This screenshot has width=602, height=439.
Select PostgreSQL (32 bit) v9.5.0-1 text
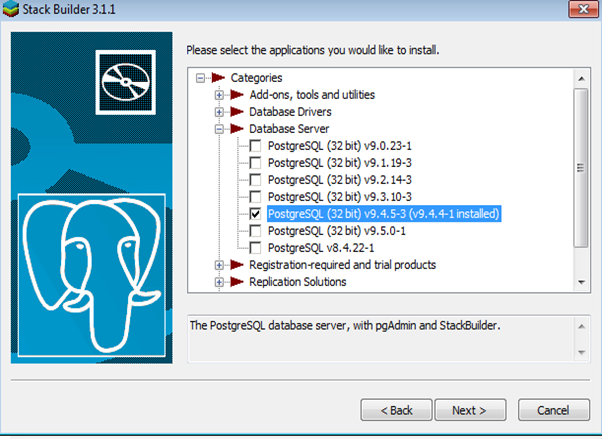pyautogui.click(x=337, y=231)
